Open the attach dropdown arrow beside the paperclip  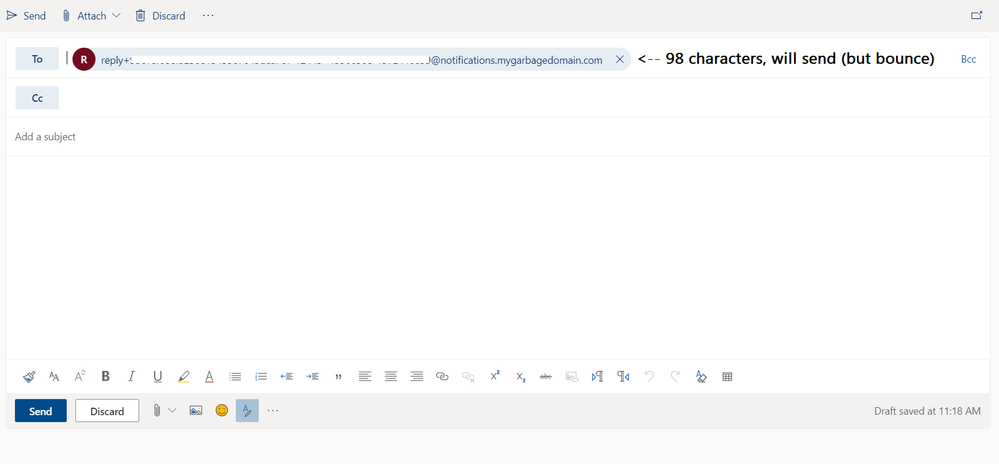coord(172,411)
